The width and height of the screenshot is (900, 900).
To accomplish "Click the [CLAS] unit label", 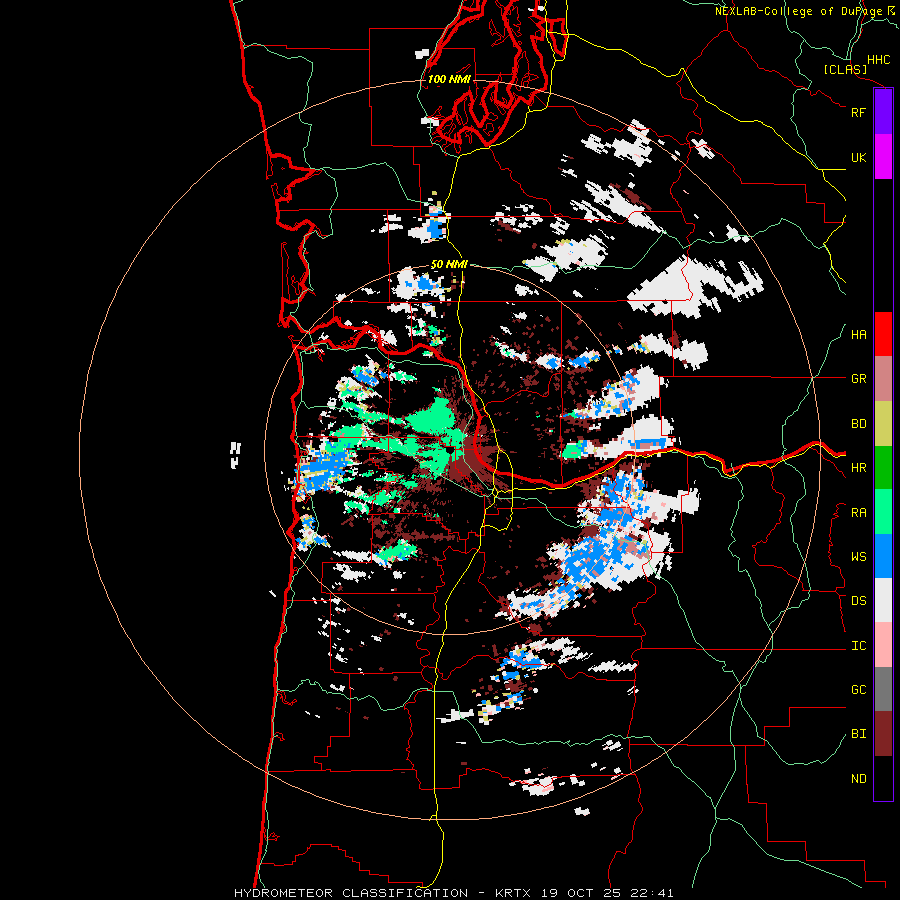I will tap(845, 70).
